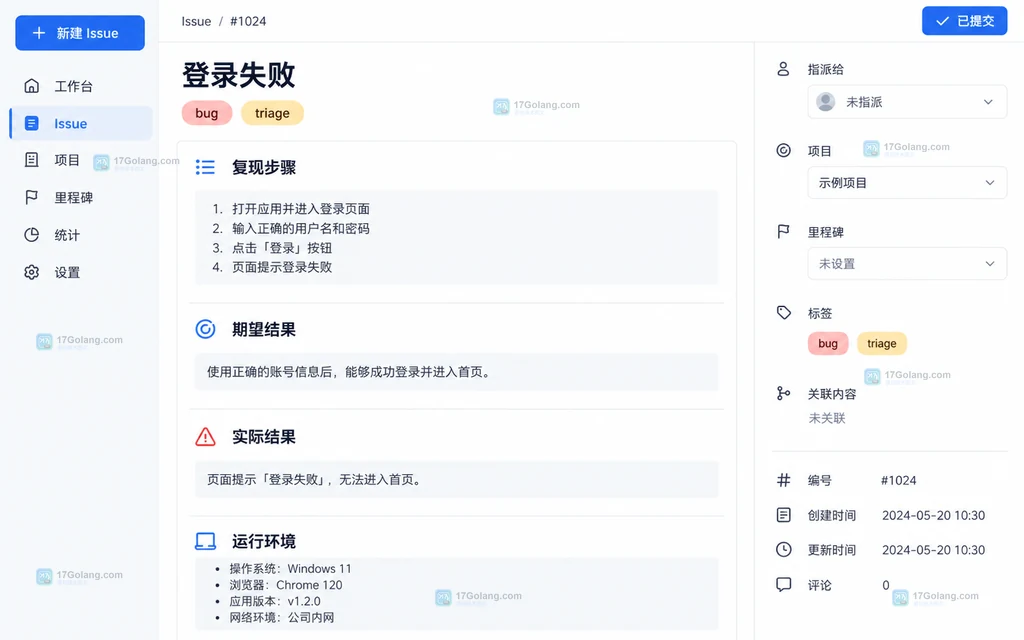Screen dimensions: 1024x640
Task: Click the bug tag under the title
Action: pyautogui.click(x=206, y=113)
